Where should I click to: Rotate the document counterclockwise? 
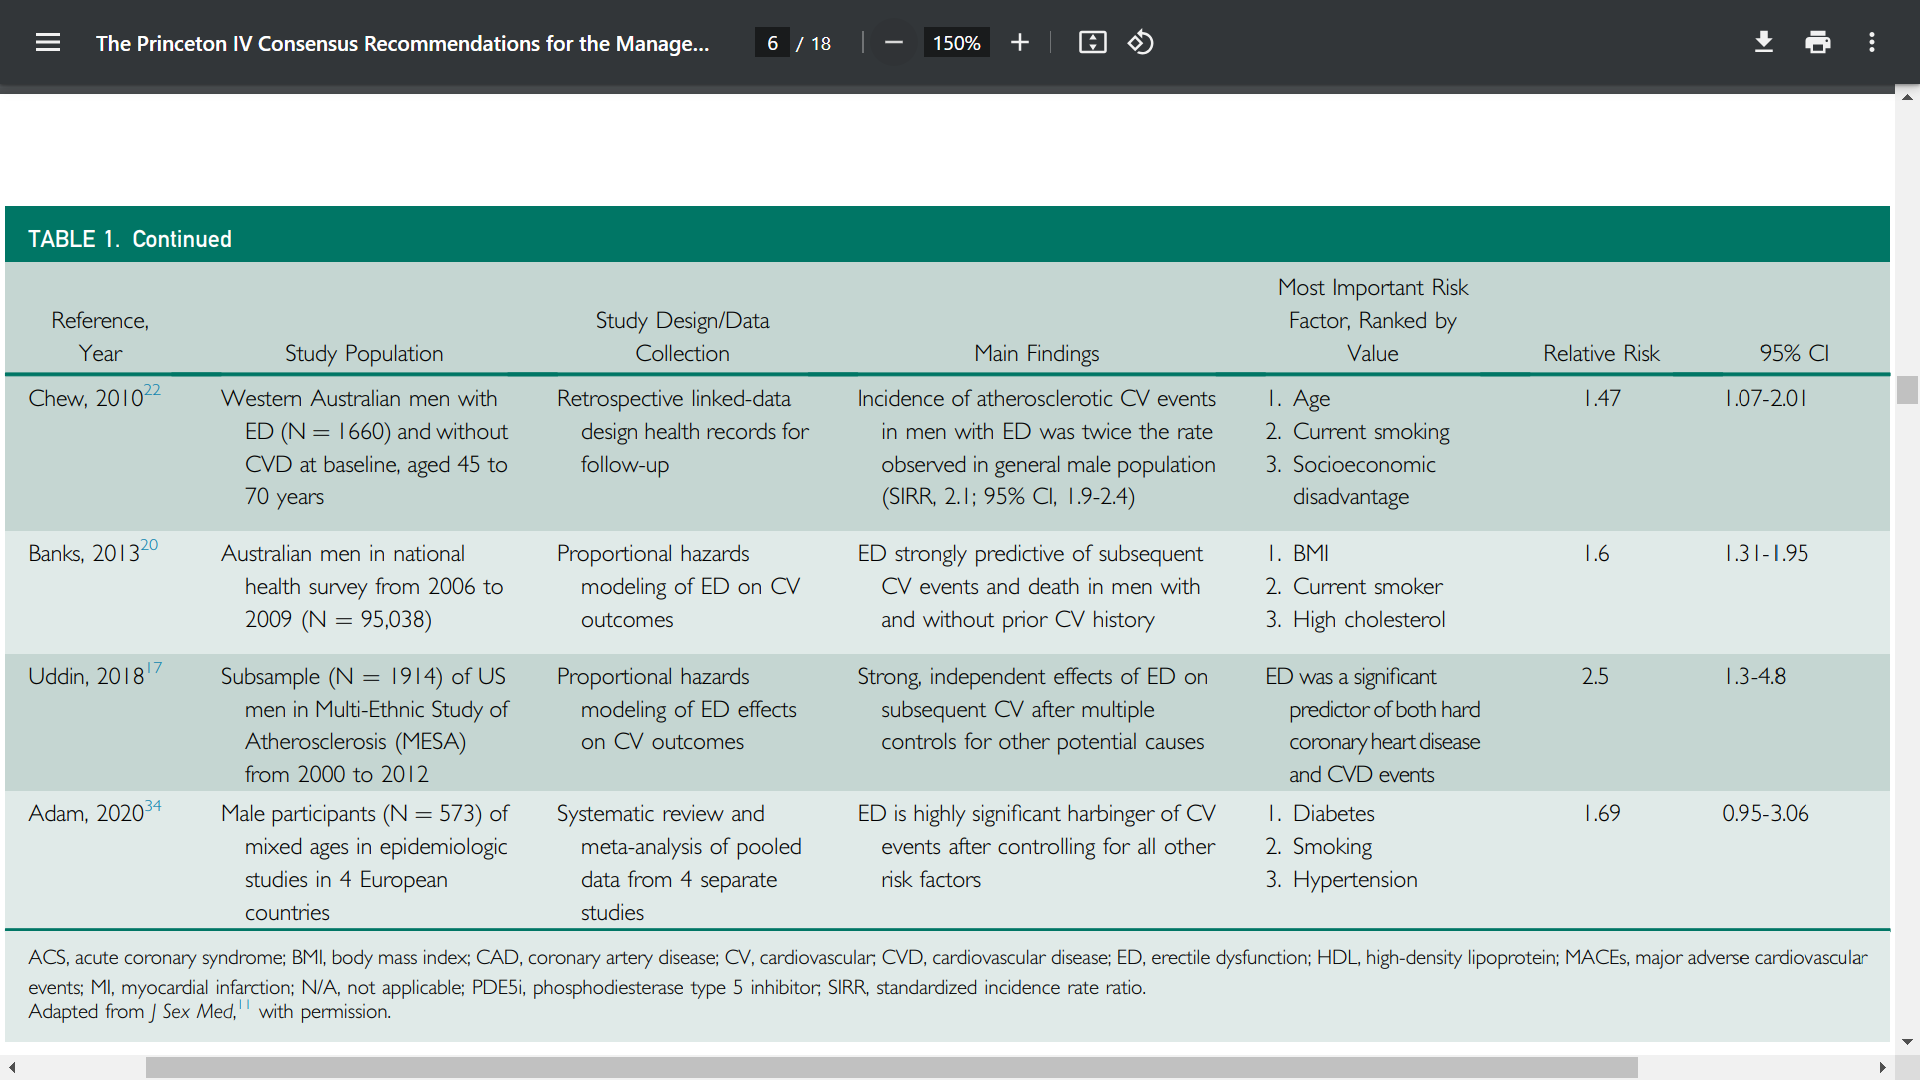1141,43
